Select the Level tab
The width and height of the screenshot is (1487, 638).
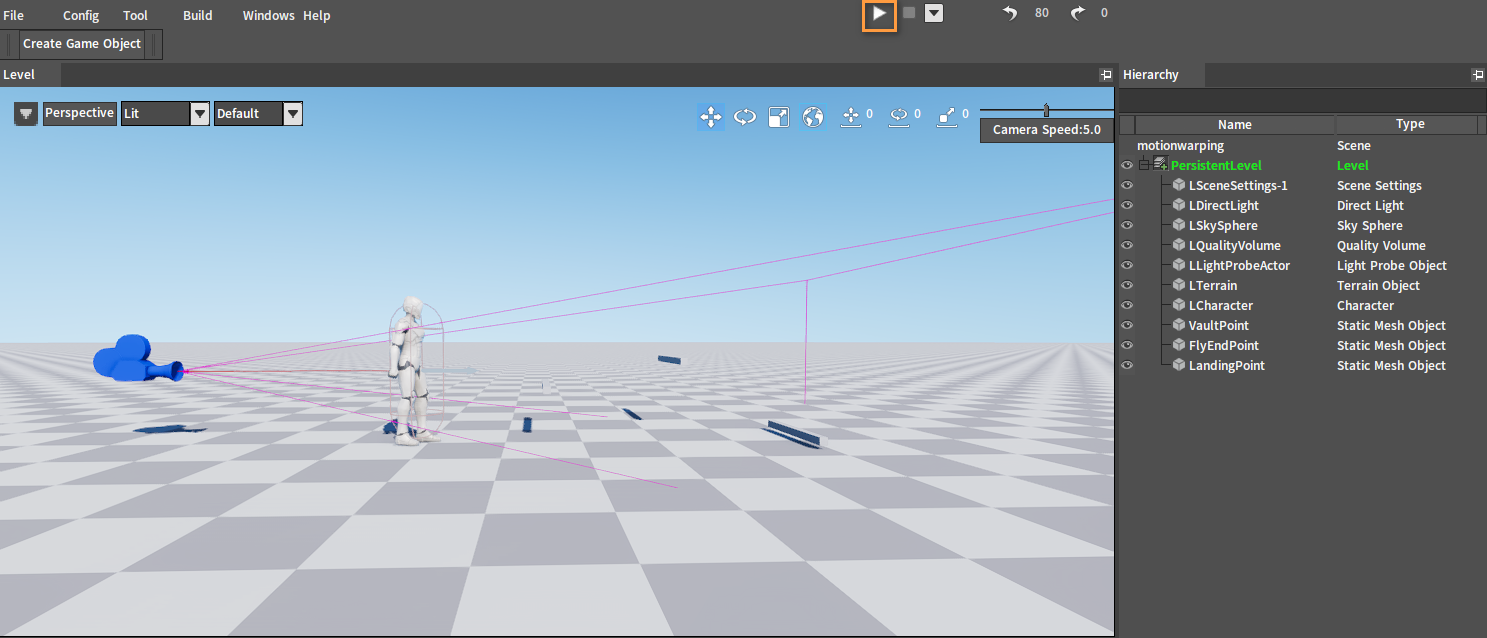(x=30, y=75)
